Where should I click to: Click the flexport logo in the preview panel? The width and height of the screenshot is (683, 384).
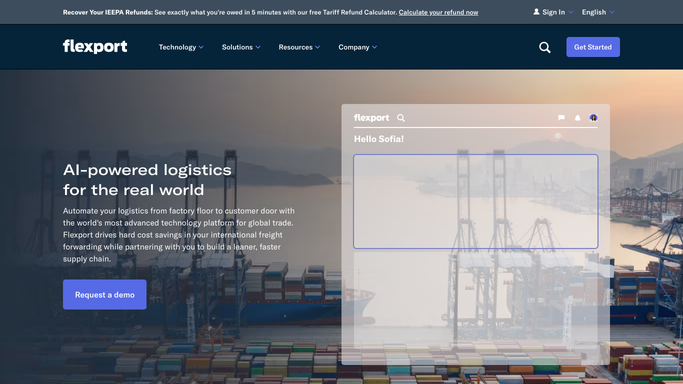pyautogui.click(x=371, y=118)
